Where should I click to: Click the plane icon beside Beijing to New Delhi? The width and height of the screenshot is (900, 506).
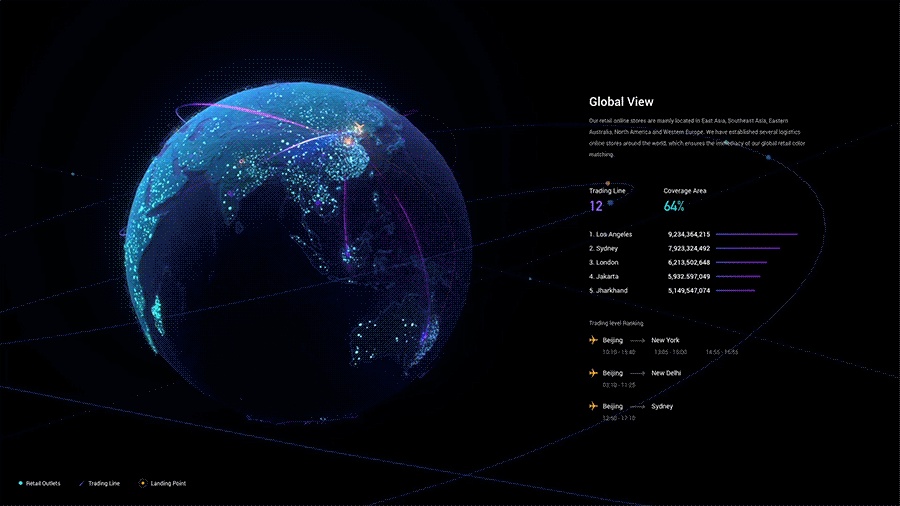(x=593, y=373)
